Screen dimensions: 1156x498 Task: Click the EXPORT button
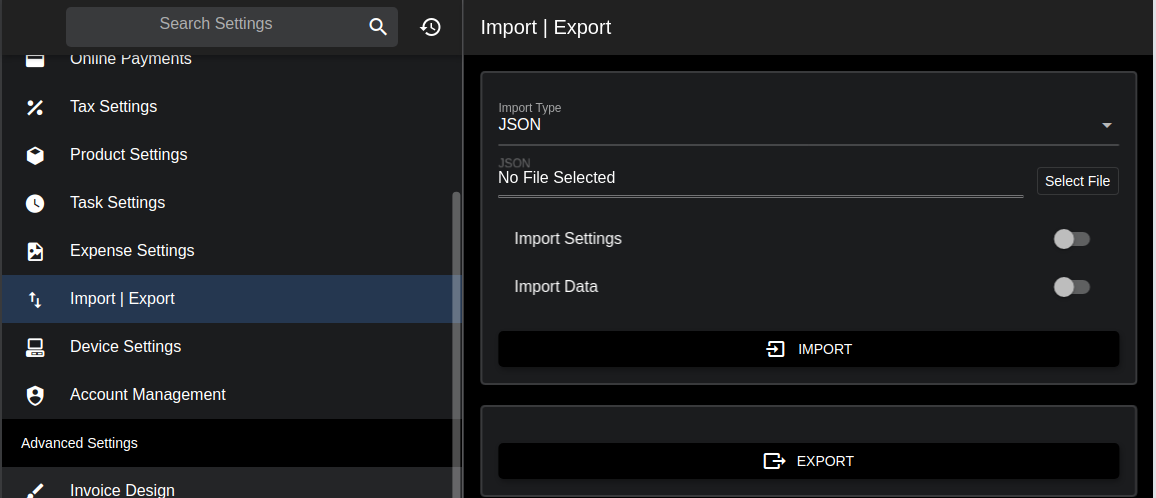(x=808, y=461)
